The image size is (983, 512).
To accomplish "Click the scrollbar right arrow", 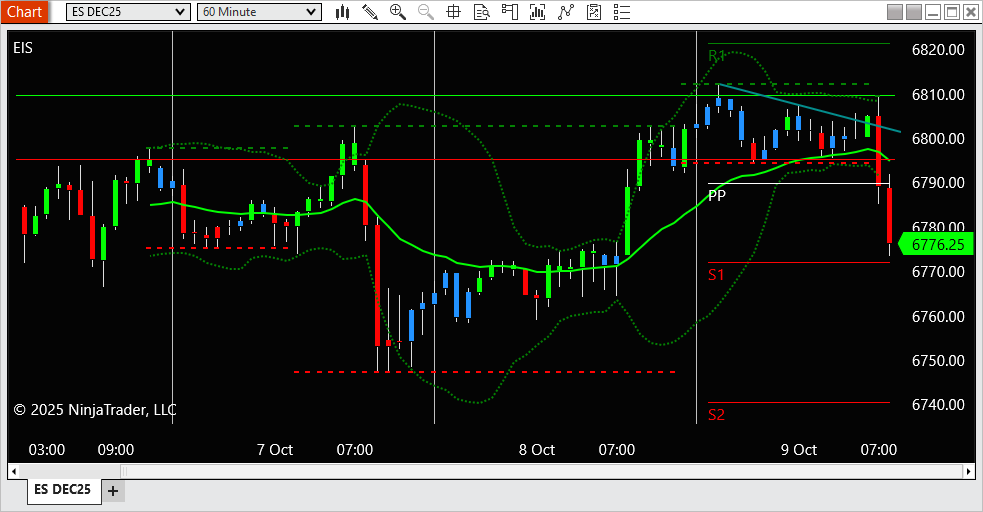I will pyautogui.click(x=969, y=471).
